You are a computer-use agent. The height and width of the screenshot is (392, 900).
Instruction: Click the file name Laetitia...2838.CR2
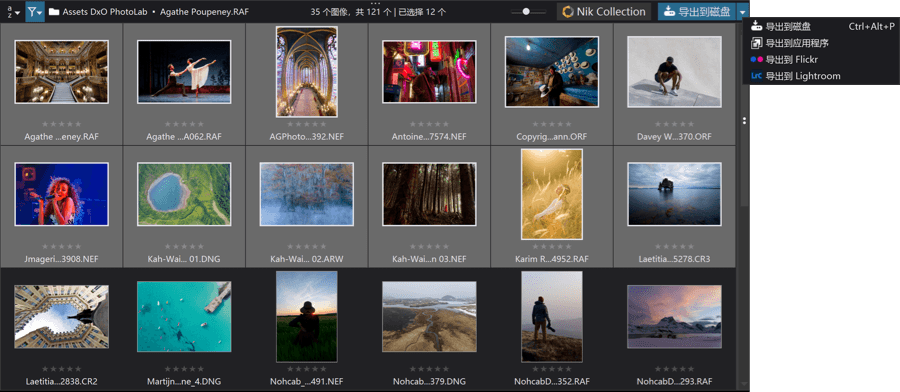point(61,382)
